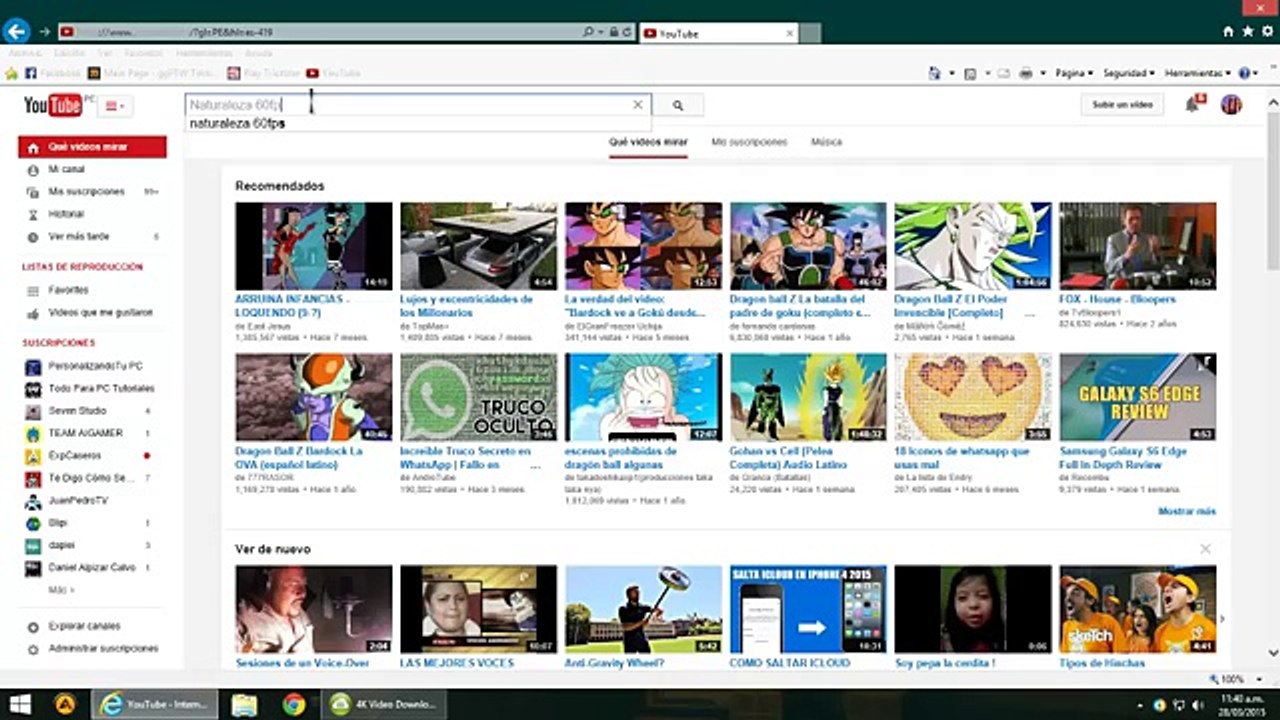1280x720 pixels.
Task: Open the ExpCaseros subscription
Action: coord(74,456)
